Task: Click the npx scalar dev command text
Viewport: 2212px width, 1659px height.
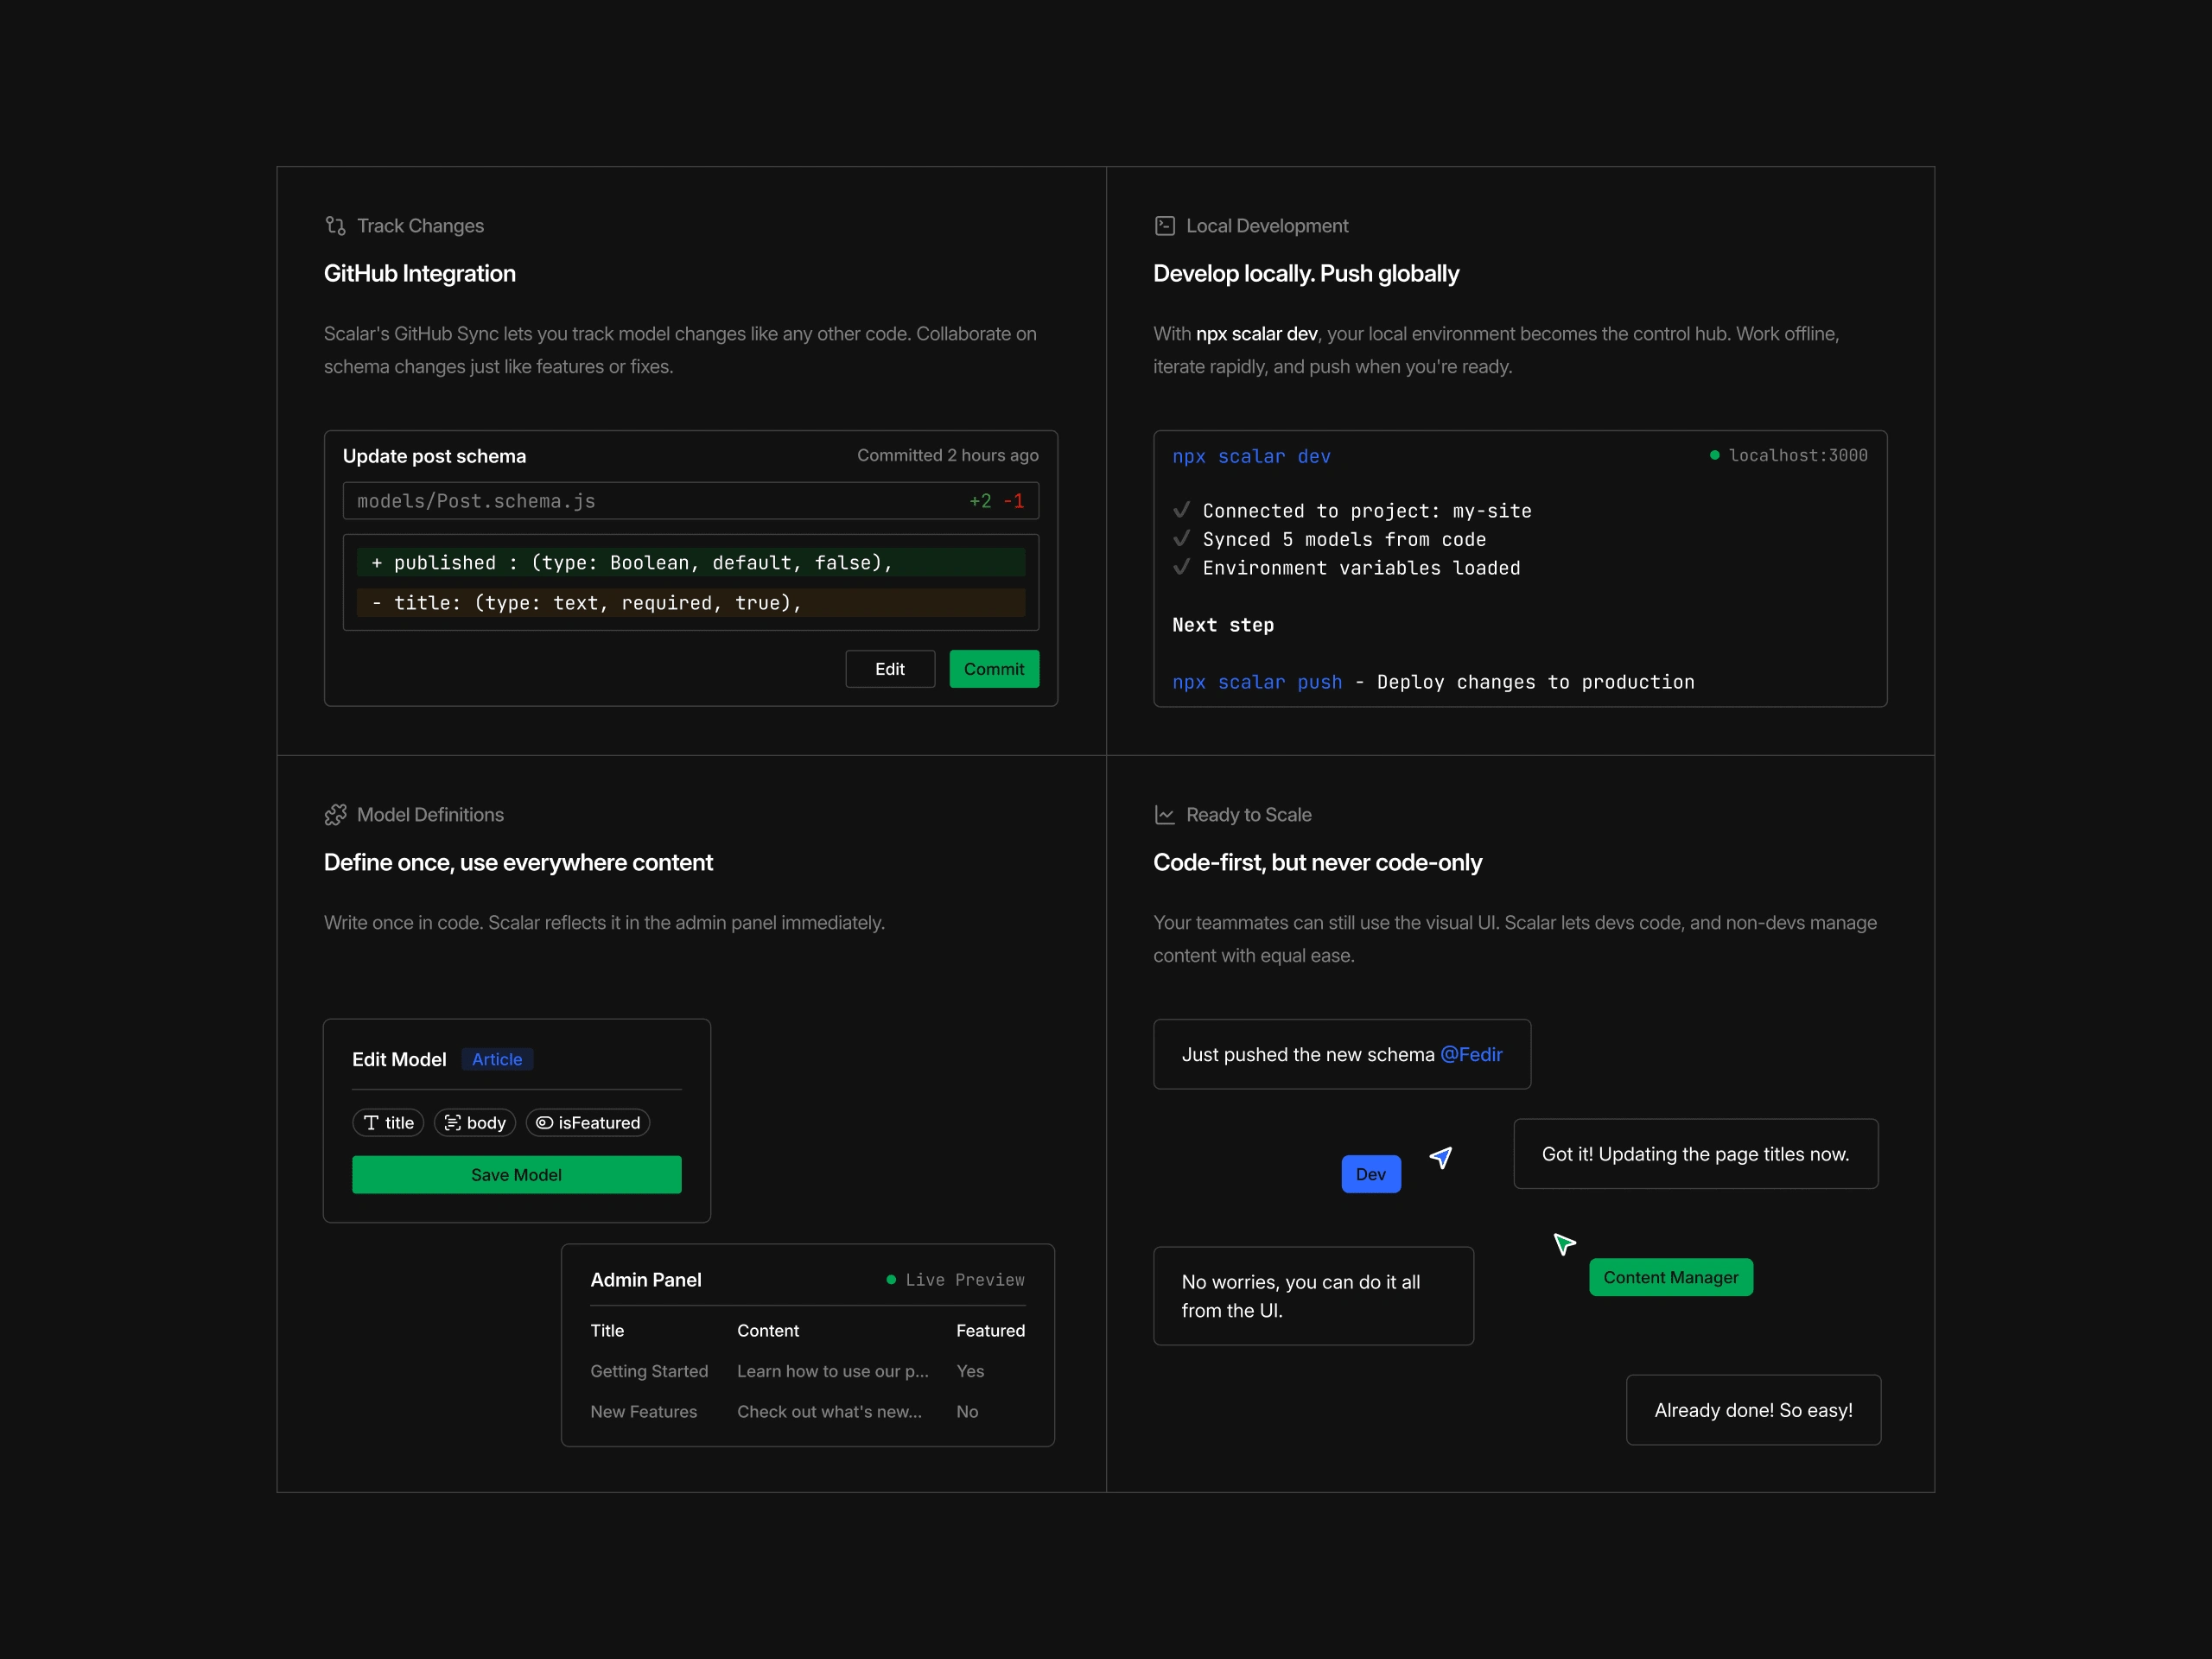Action: (x=1251, y=456)
